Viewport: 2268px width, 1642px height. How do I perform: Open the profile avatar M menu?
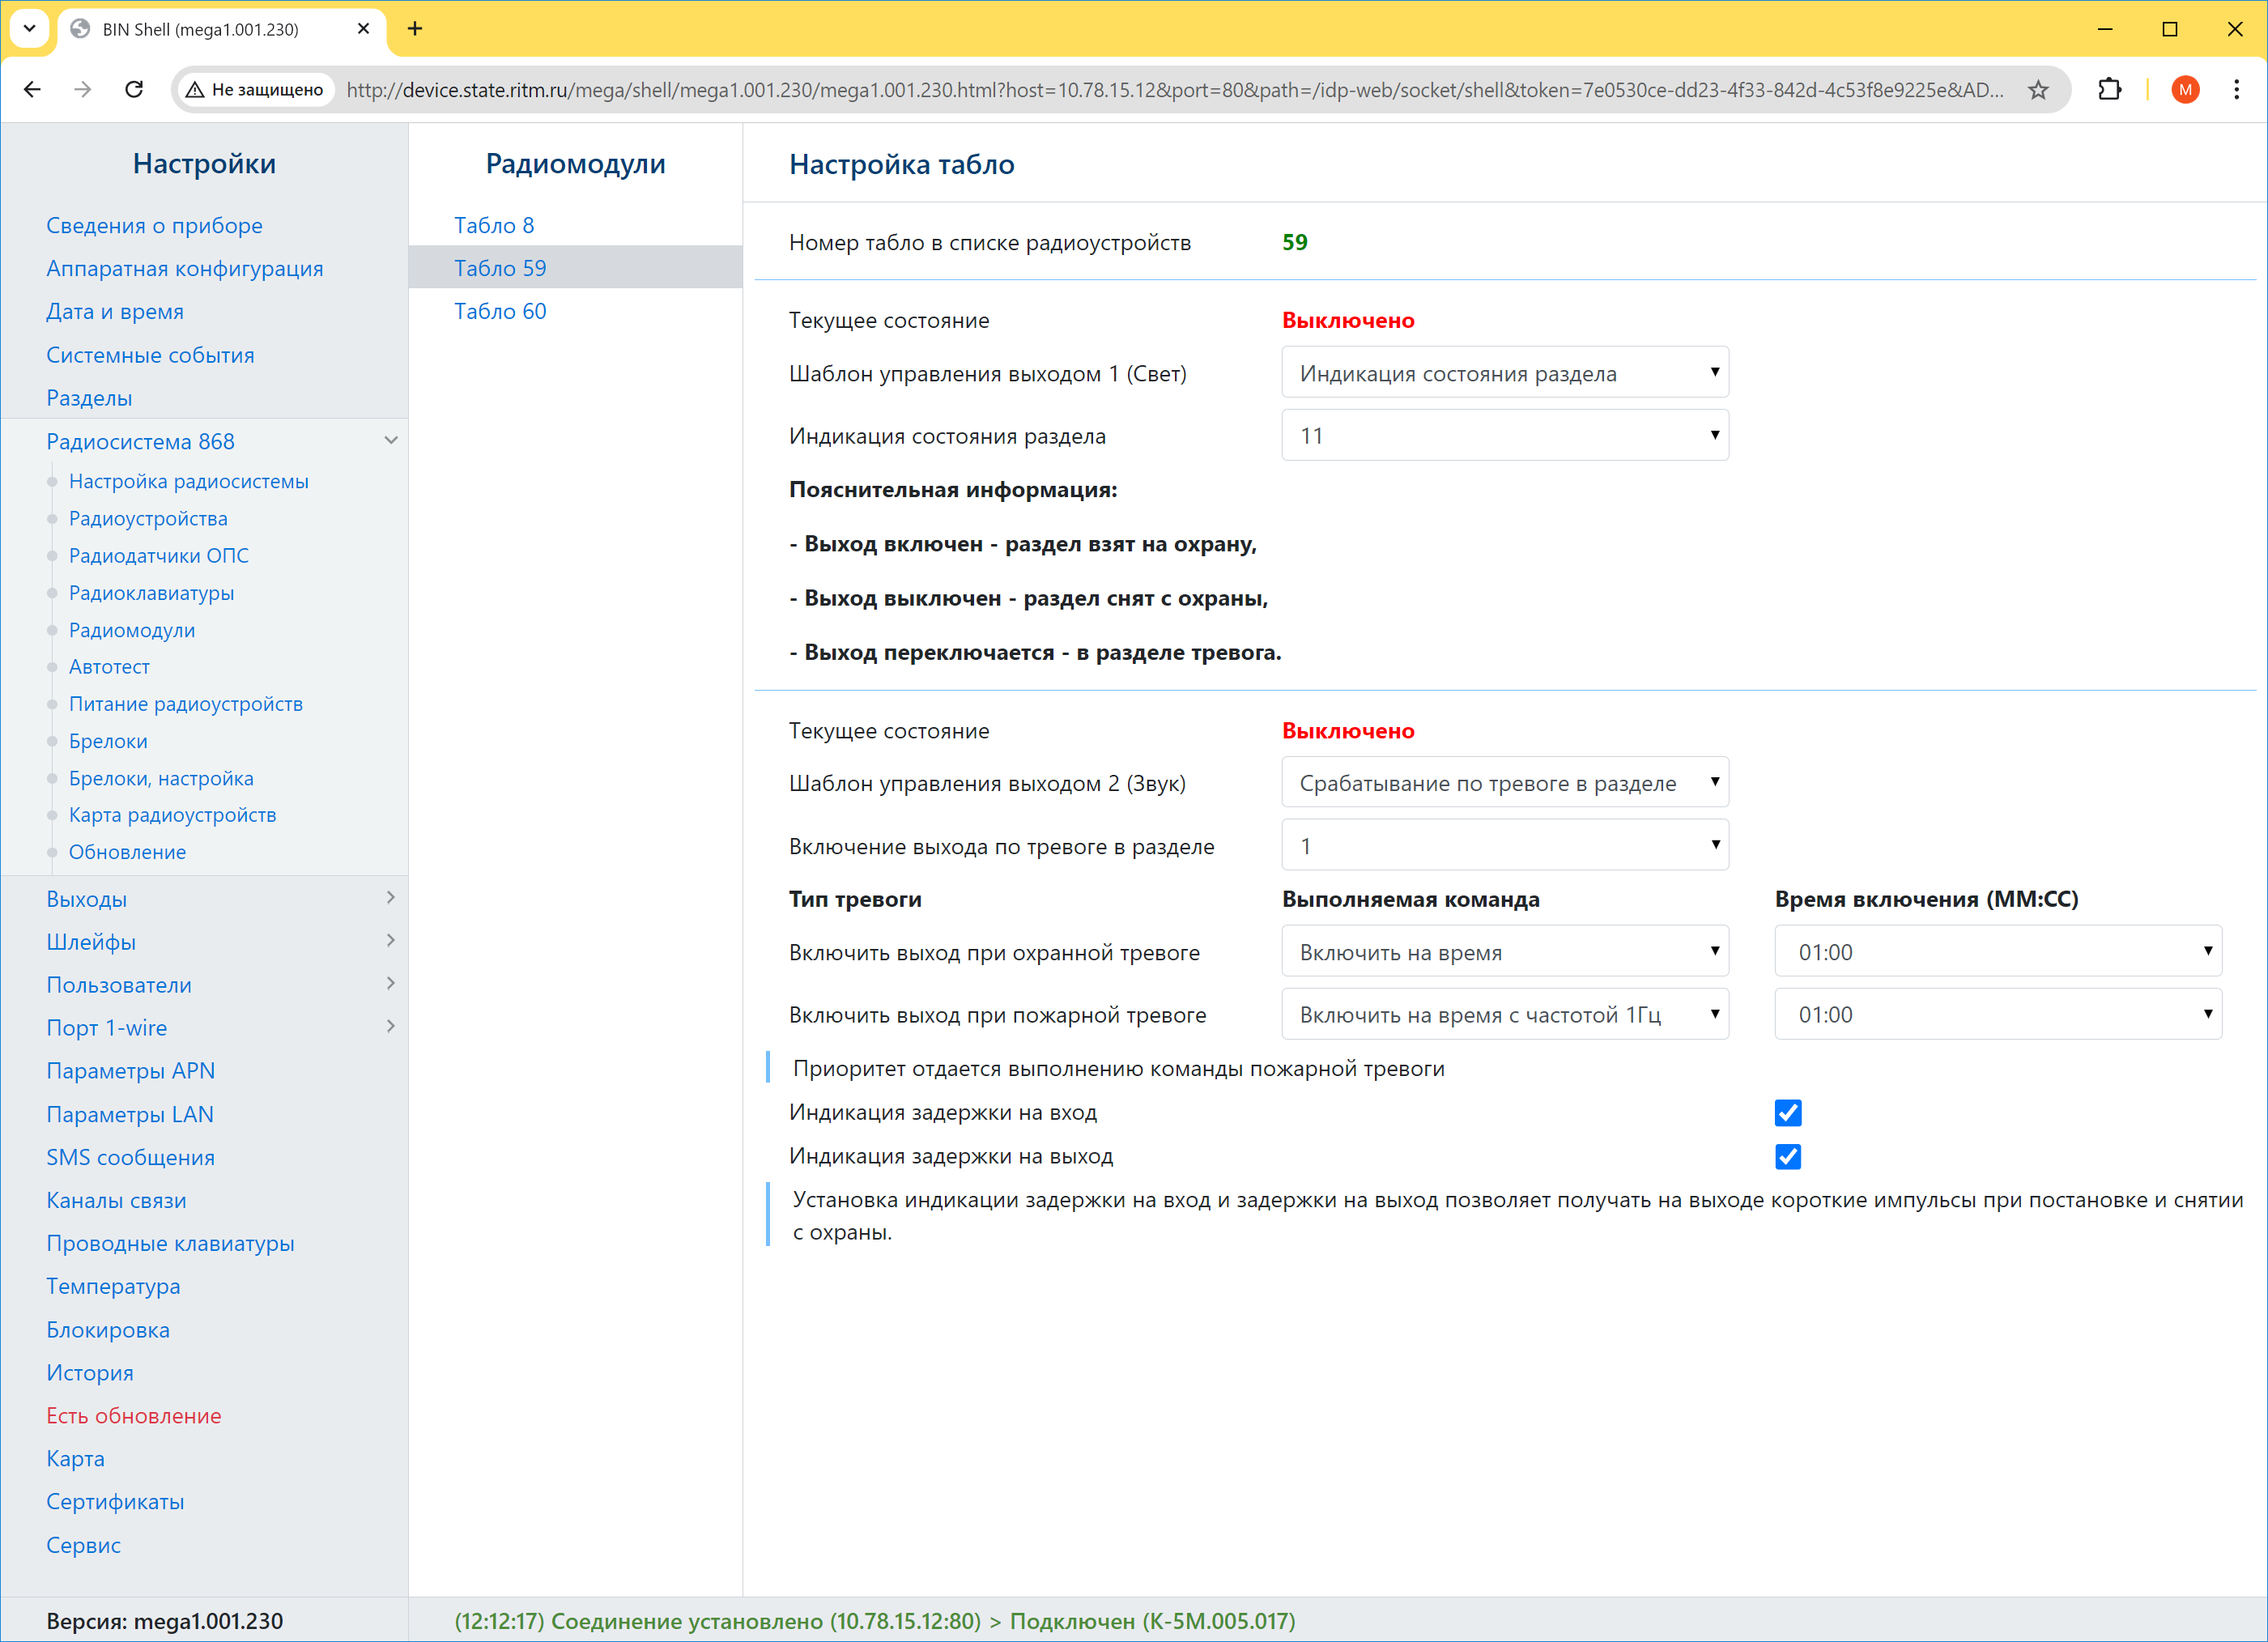tap(2185, 89)
